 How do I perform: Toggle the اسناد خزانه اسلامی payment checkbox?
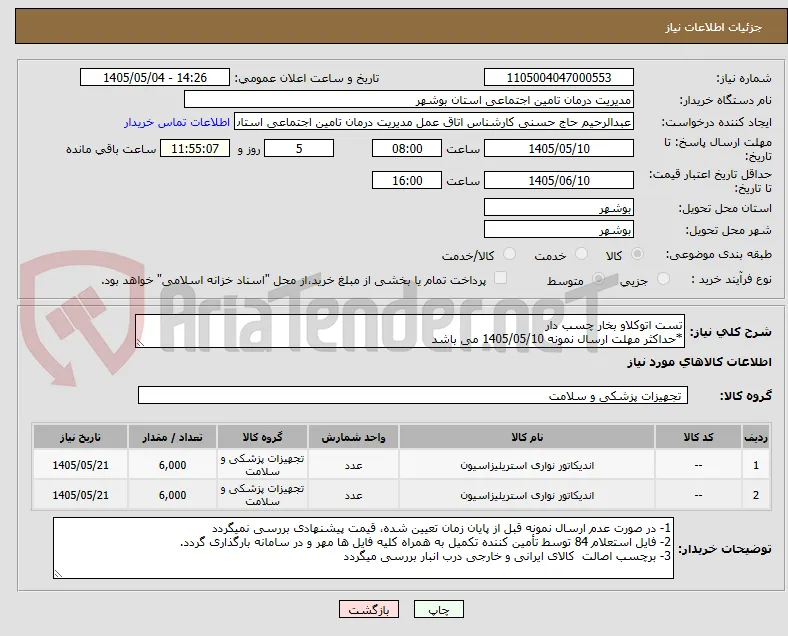[x=501, y=278]
